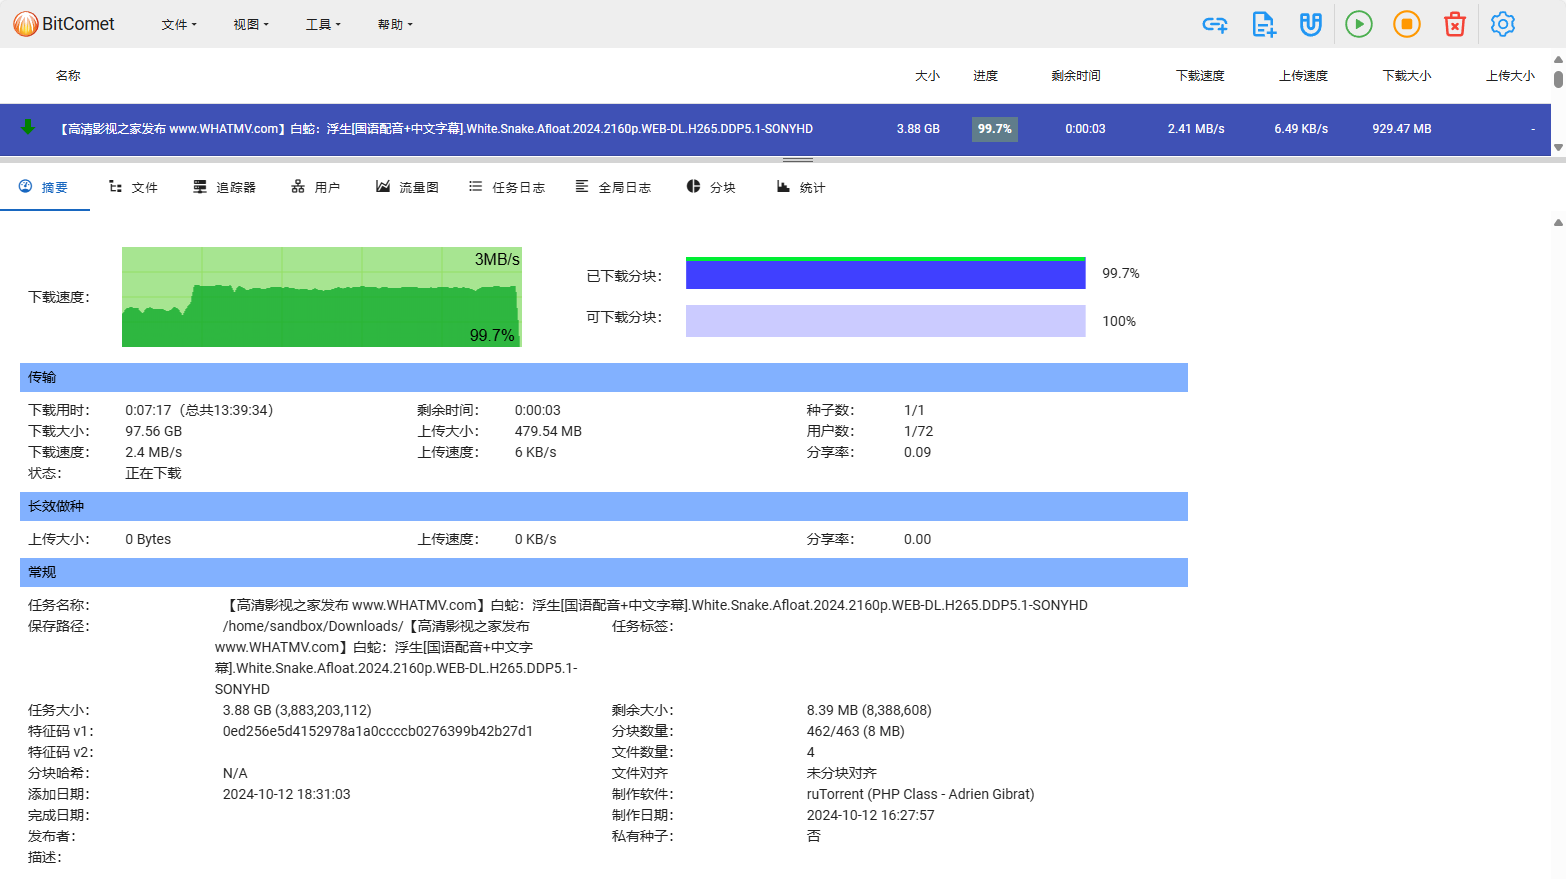Click the green start task button
Screen dimensions: 1566x879
(x=1359, y=24)
